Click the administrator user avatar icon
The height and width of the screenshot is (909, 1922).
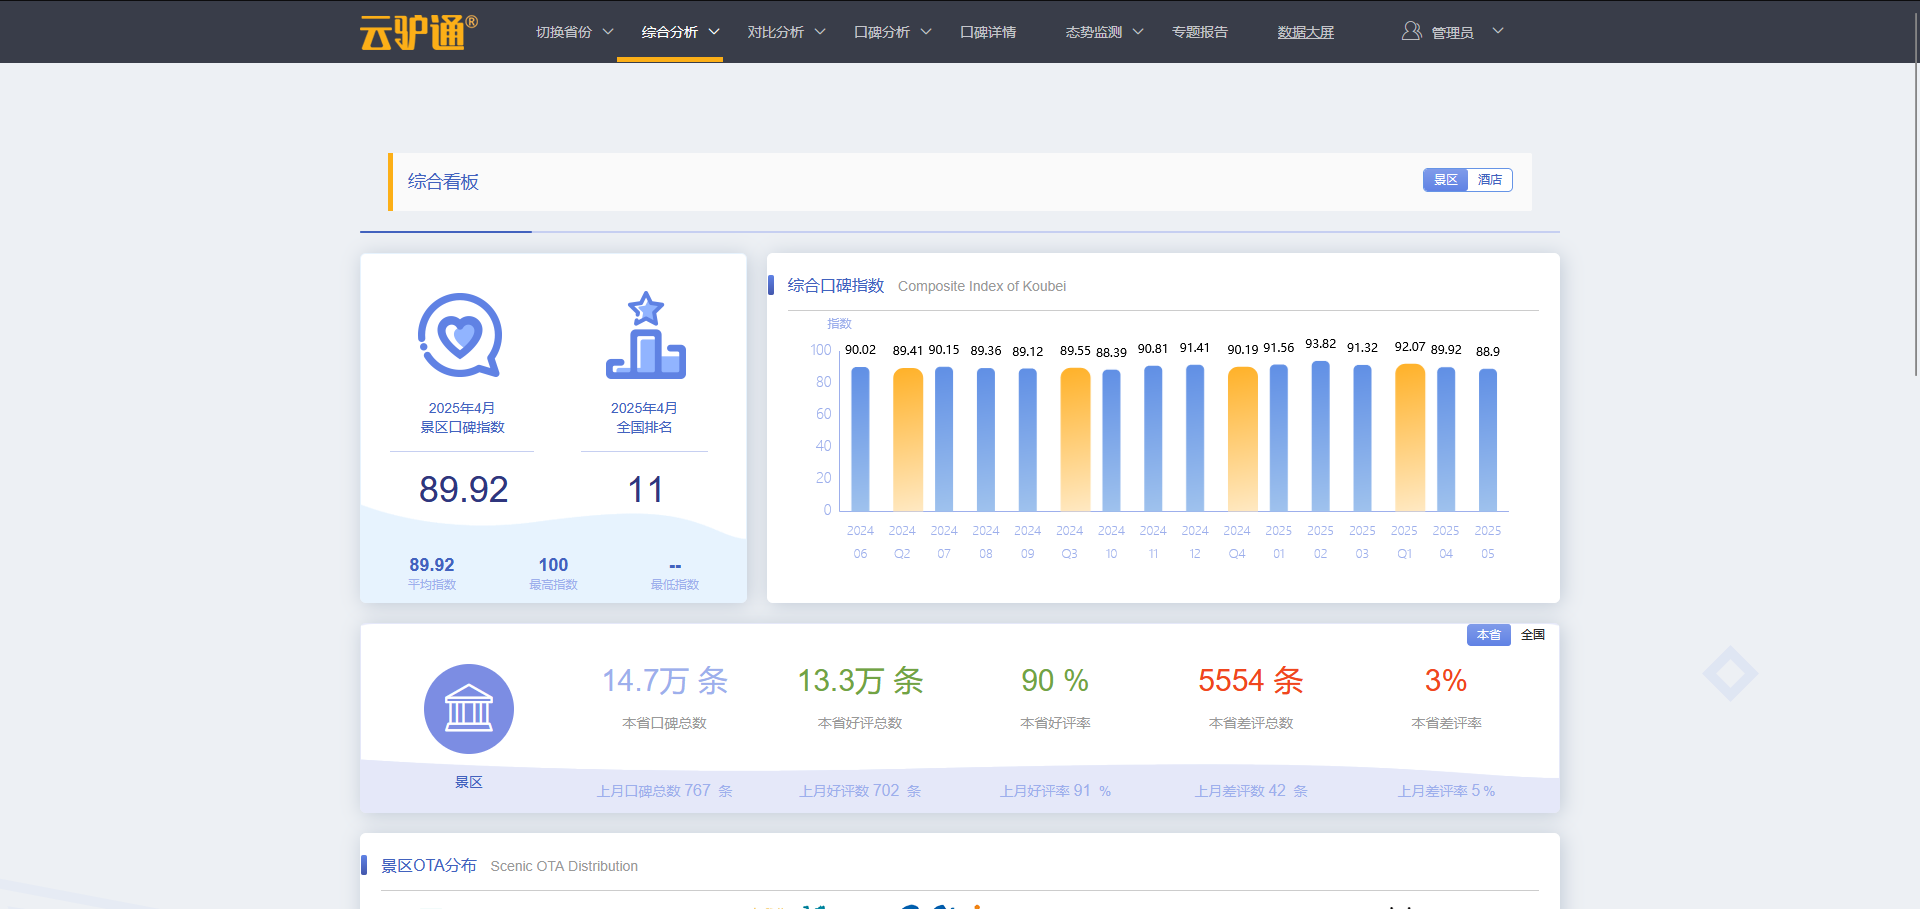tap(1411, 31)
